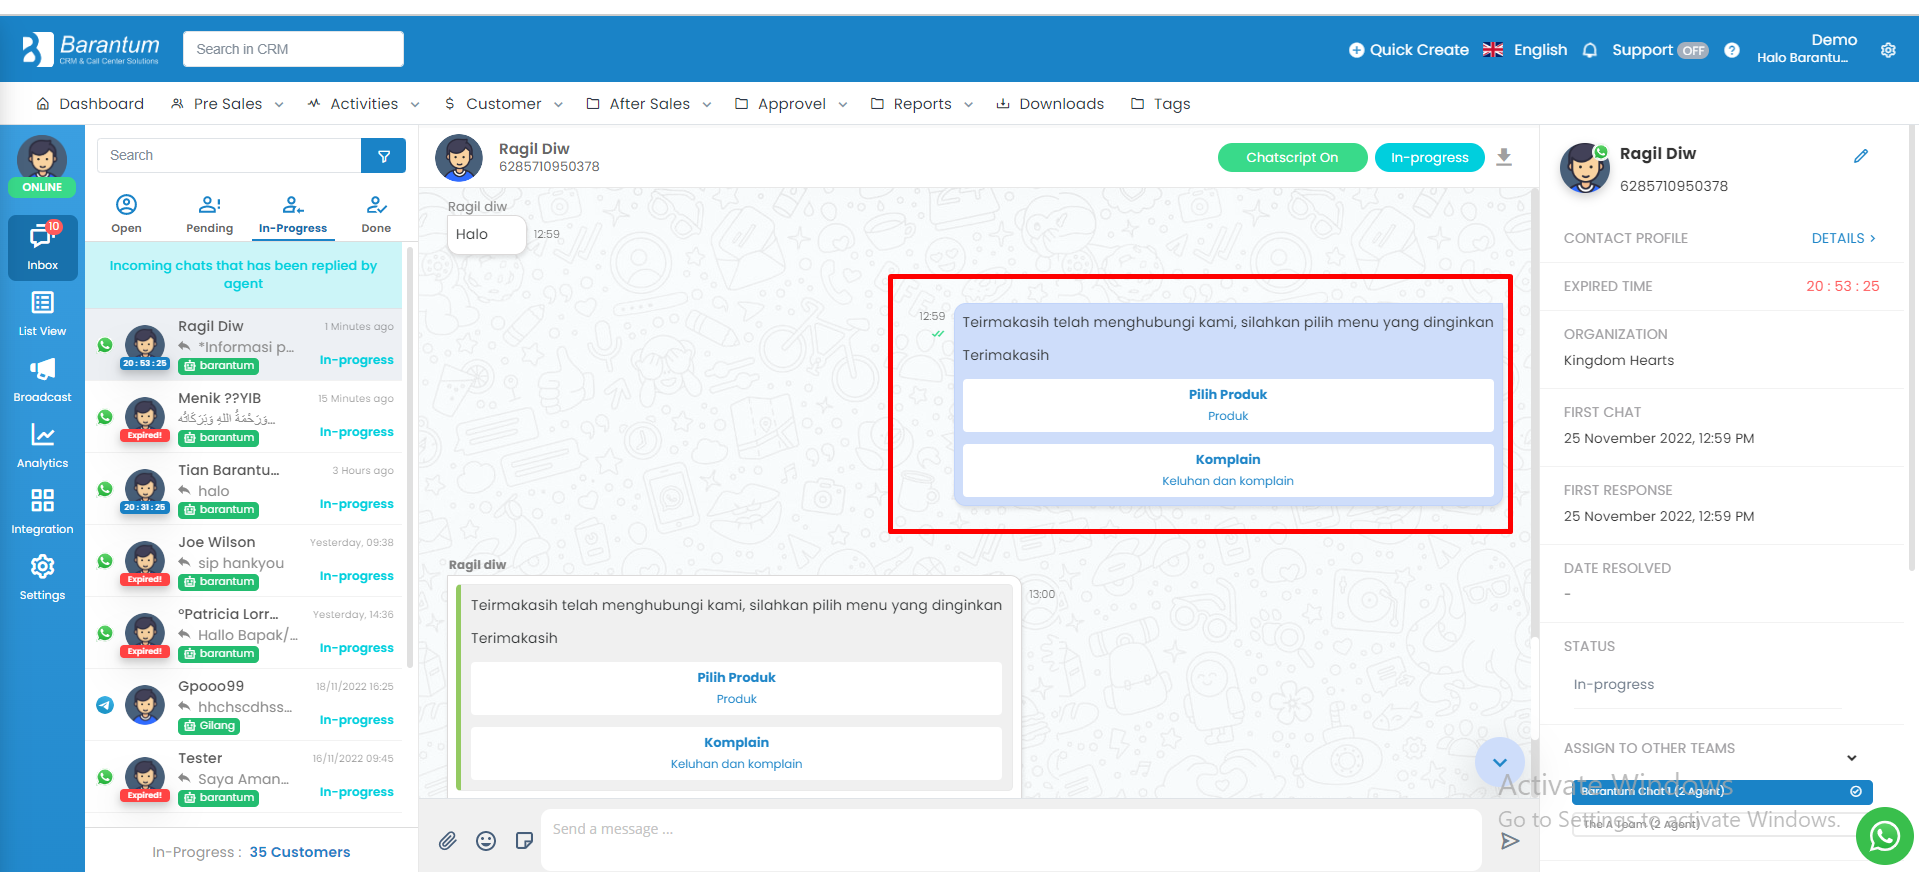Image resolution: width=1919 pixels, height=872 pixels.
Task: Click the edit contact pencil icon
Action: [x=1861, y=156]
